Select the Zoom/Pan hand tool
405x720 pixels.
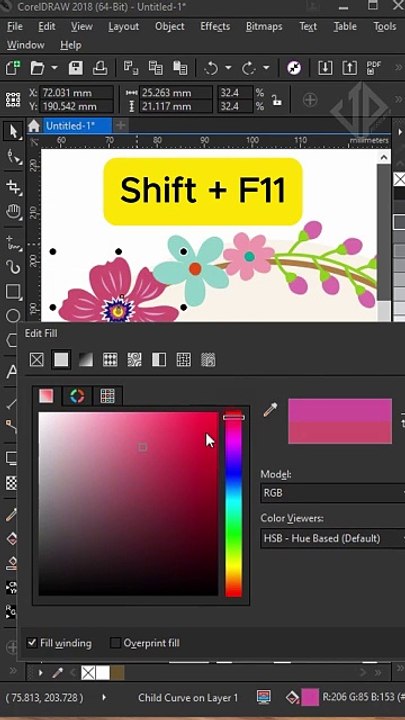pos(13,212)
